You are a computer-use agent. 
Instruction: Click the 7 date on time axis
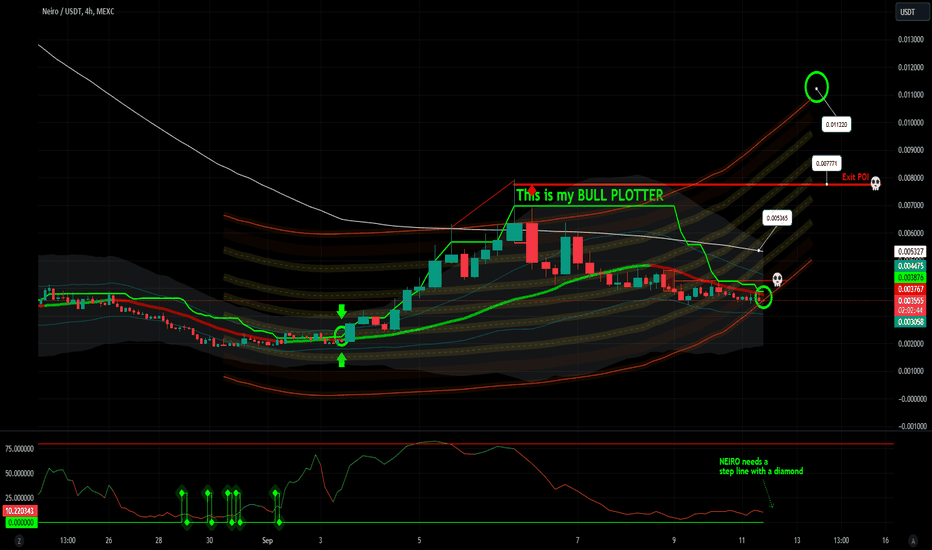tap(577, 540)
